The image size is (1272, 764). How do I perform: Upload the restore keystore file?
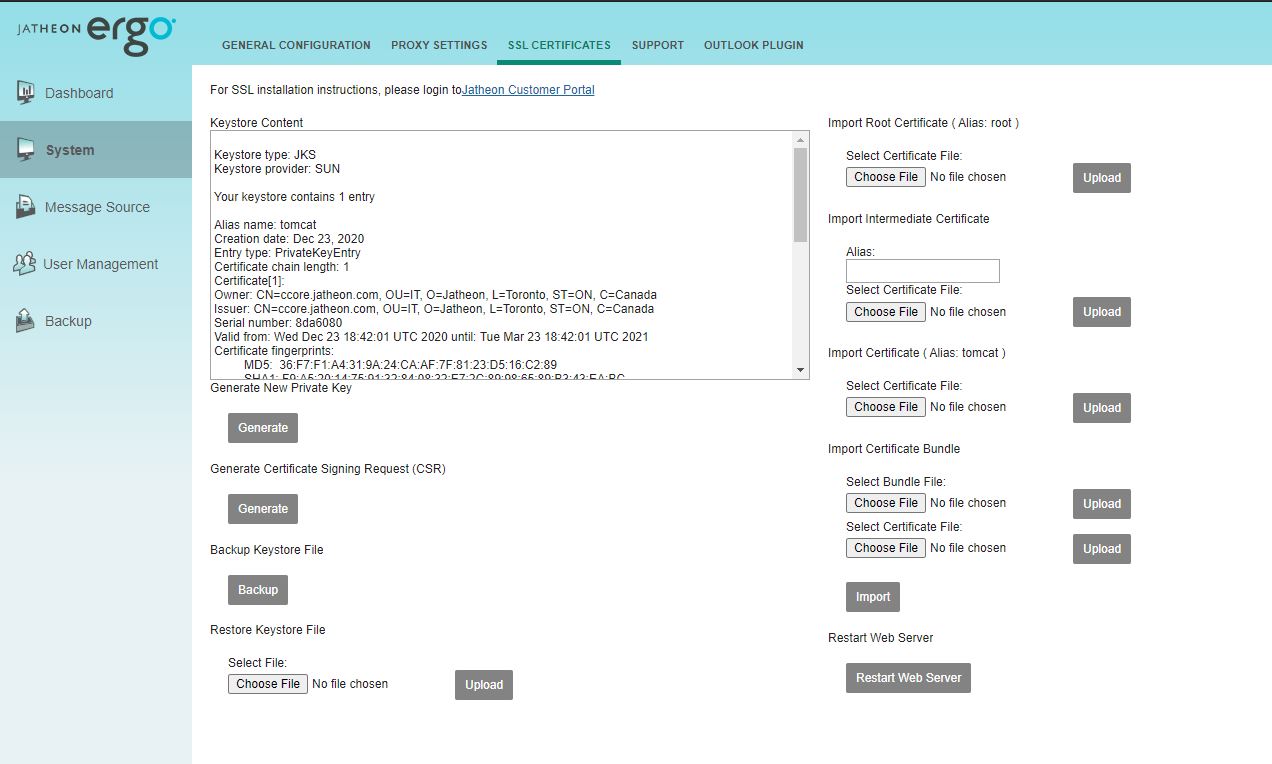click(484, 685)
